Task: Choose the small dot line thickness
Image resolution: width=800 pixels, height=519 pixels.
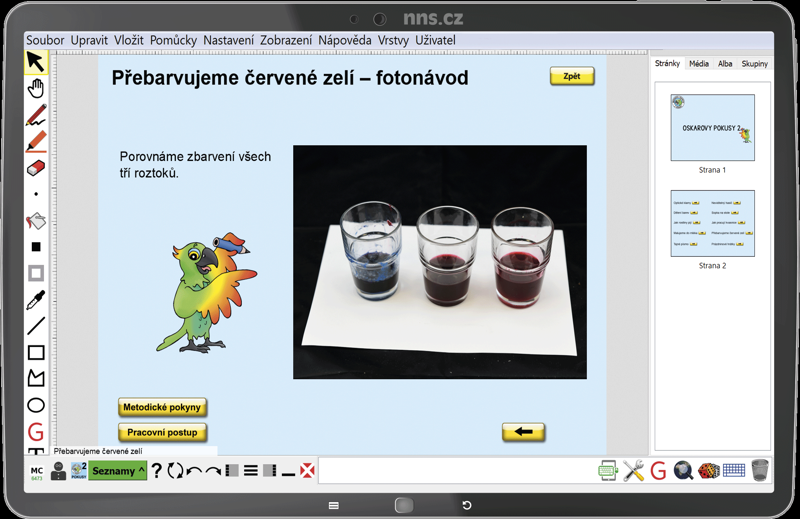Action: (x=36, y=194)
